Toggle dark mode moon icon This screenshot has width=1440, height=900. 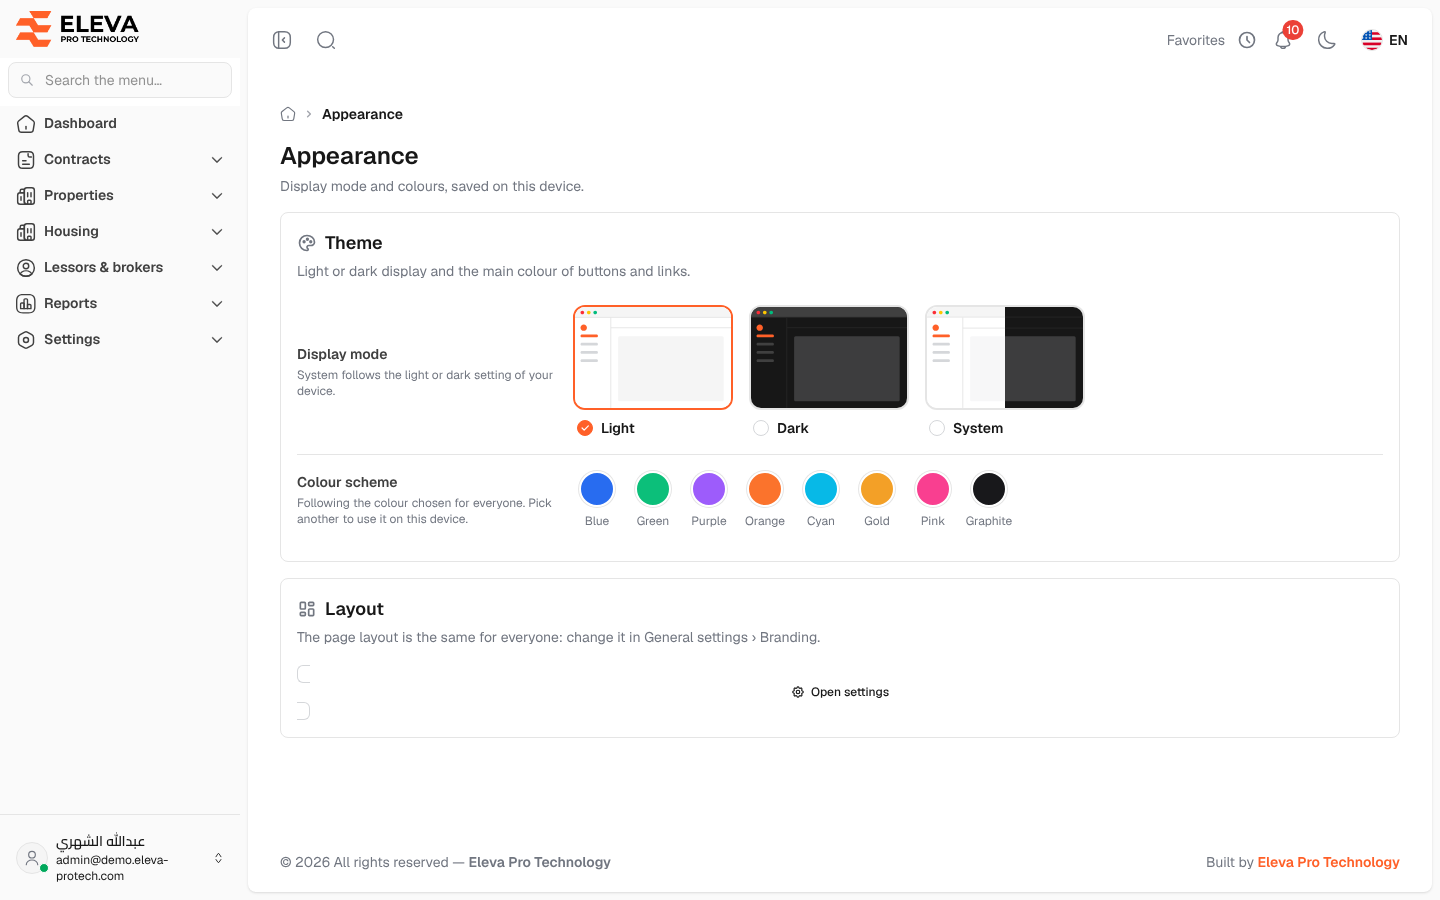(x=1327, y=40)
